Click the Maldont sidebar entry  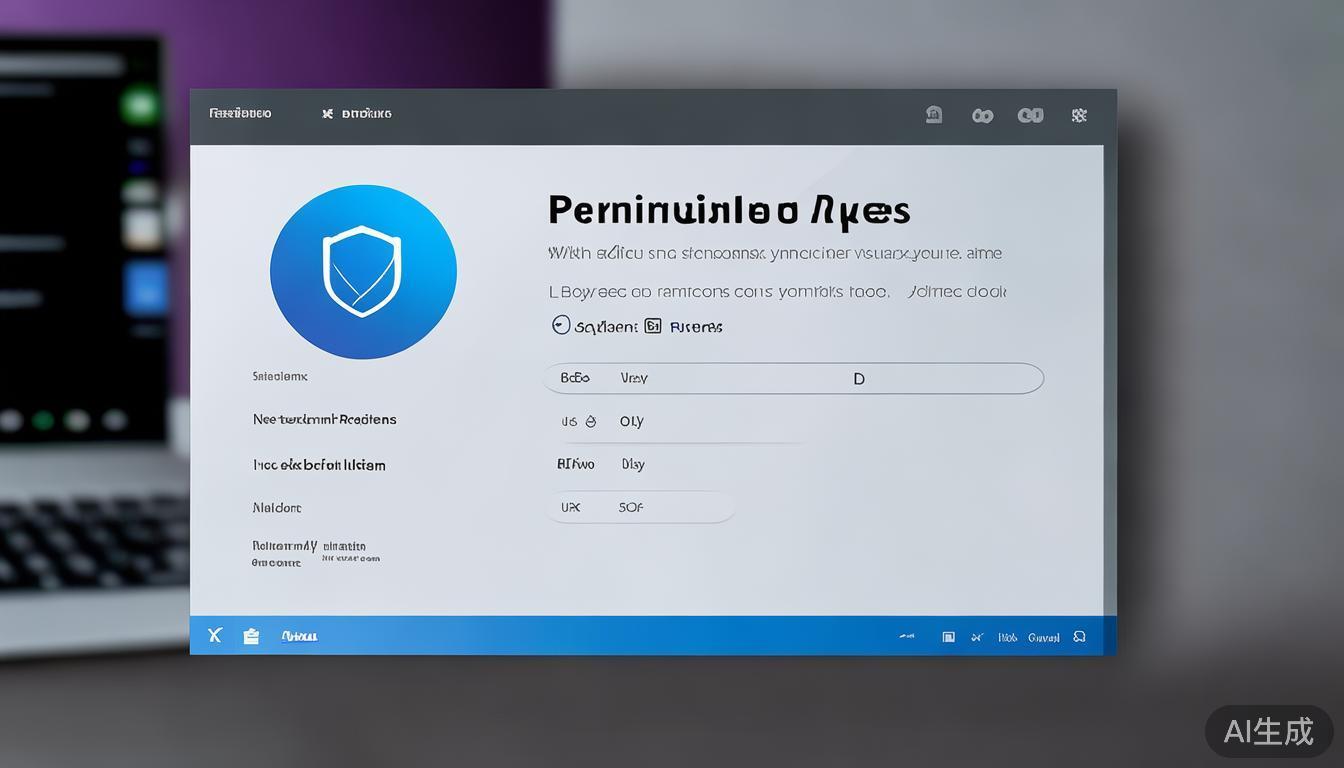pos(277,507)
